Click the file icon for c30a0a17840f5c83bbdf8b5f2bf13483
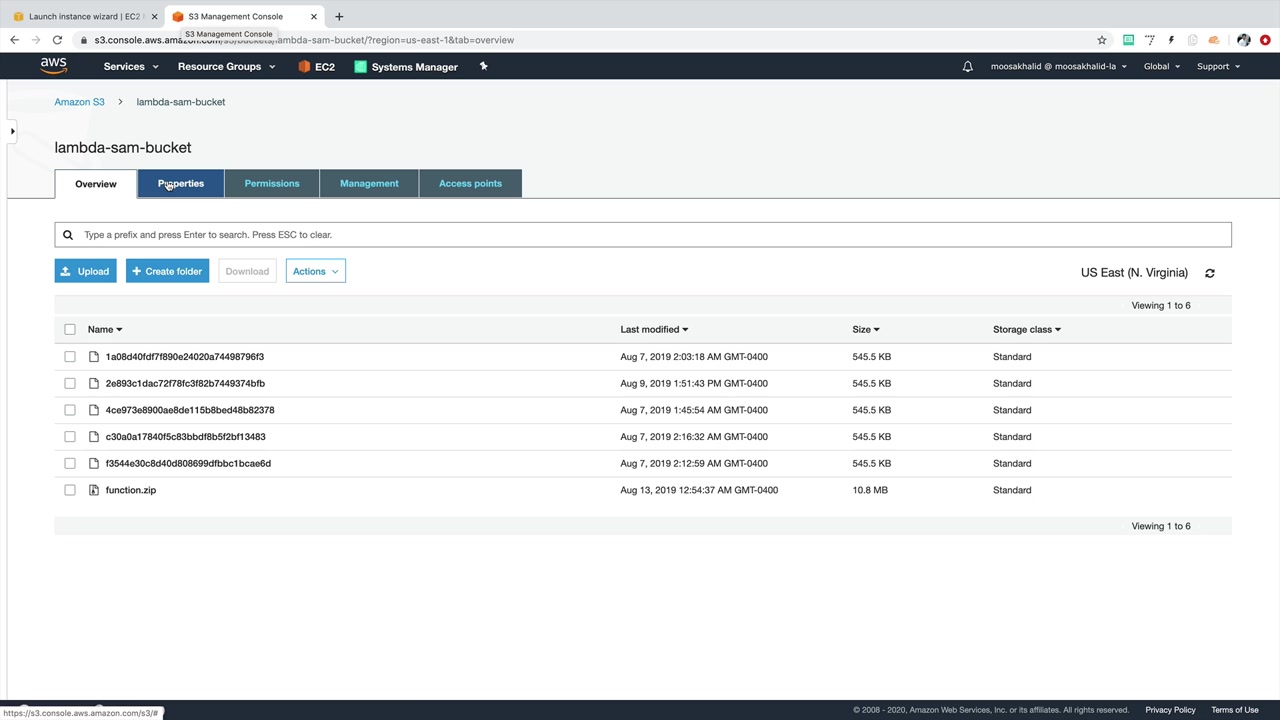Screen dimensions: 1280x720 [x=94, y=437]
